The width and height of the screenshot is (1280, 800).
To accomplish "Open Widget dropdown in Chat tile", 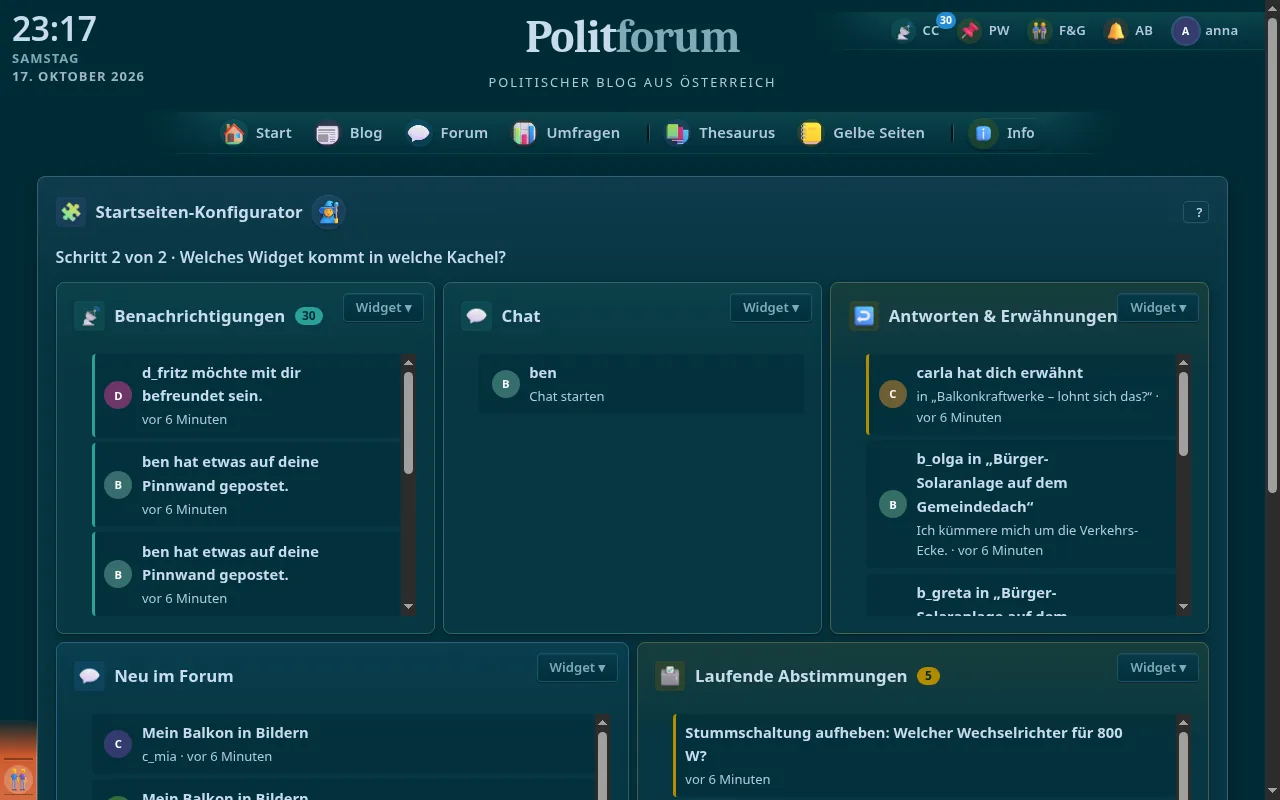I will click(770, 308).
